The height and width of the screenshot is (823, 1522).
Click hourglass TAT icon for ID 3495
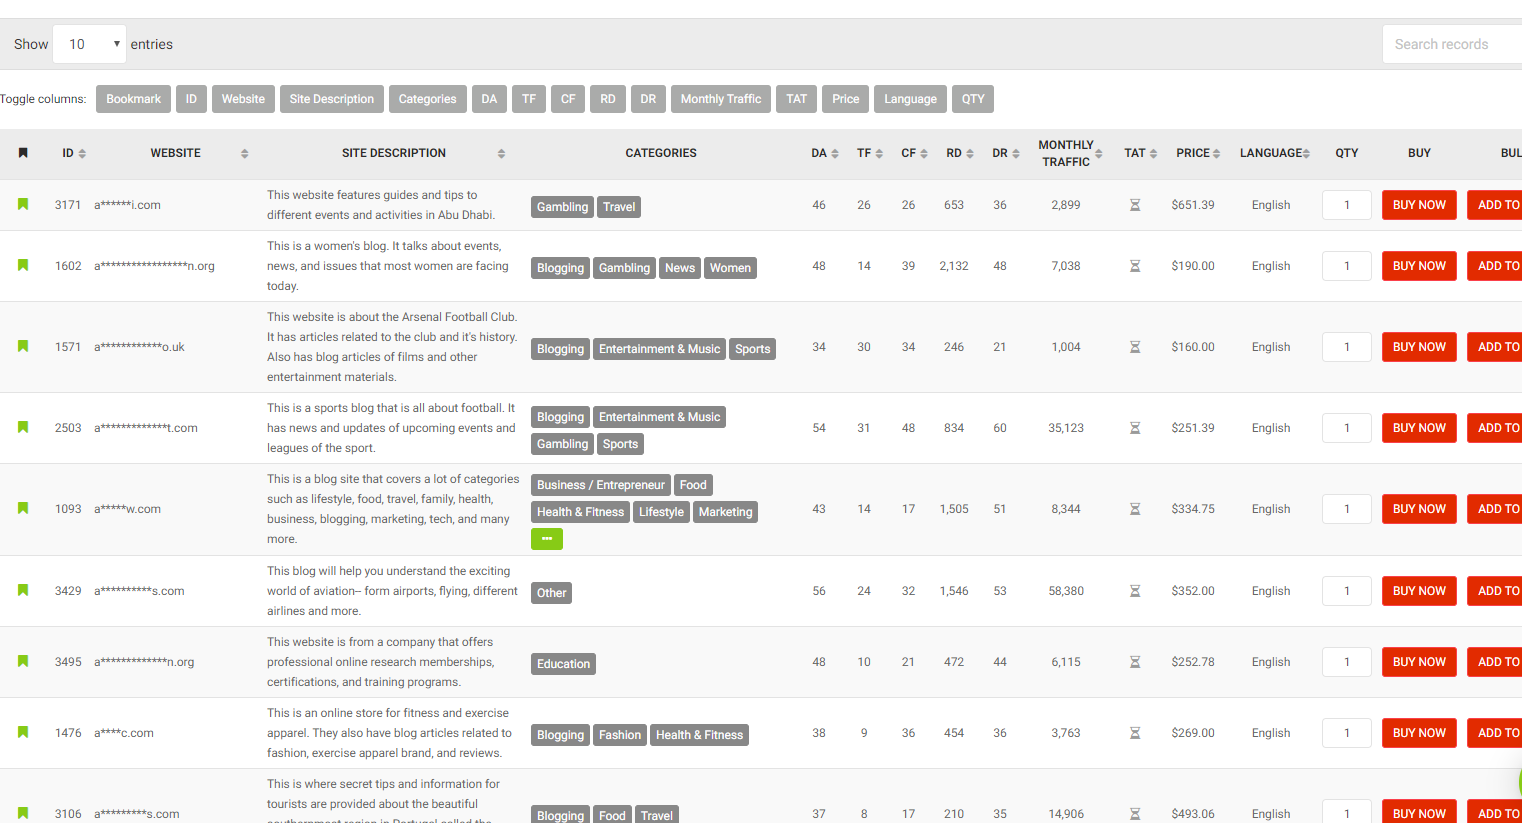(1135, 662)
